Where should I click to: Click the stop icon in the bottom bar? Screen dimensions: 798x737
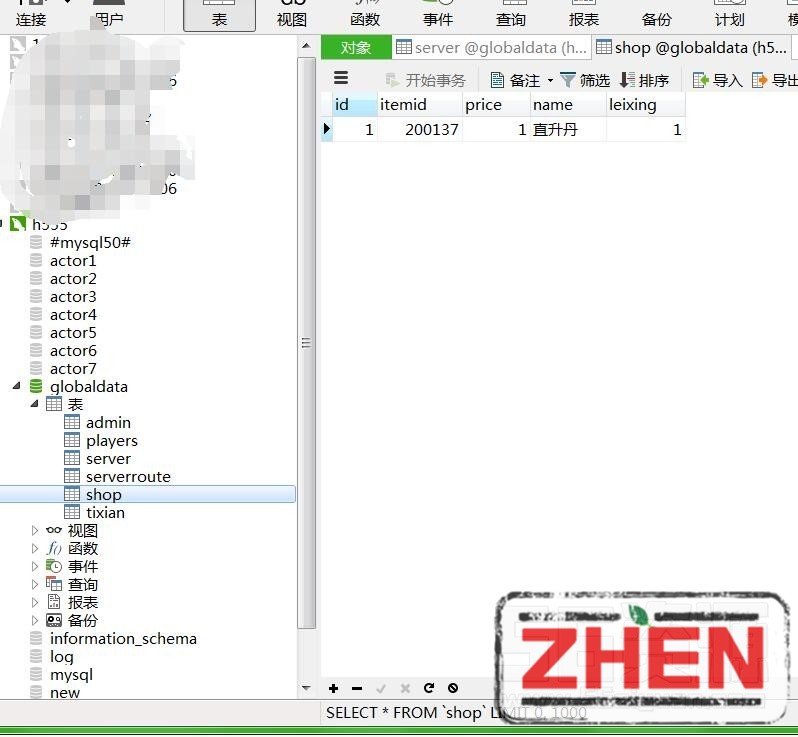(x=453, y=688)
